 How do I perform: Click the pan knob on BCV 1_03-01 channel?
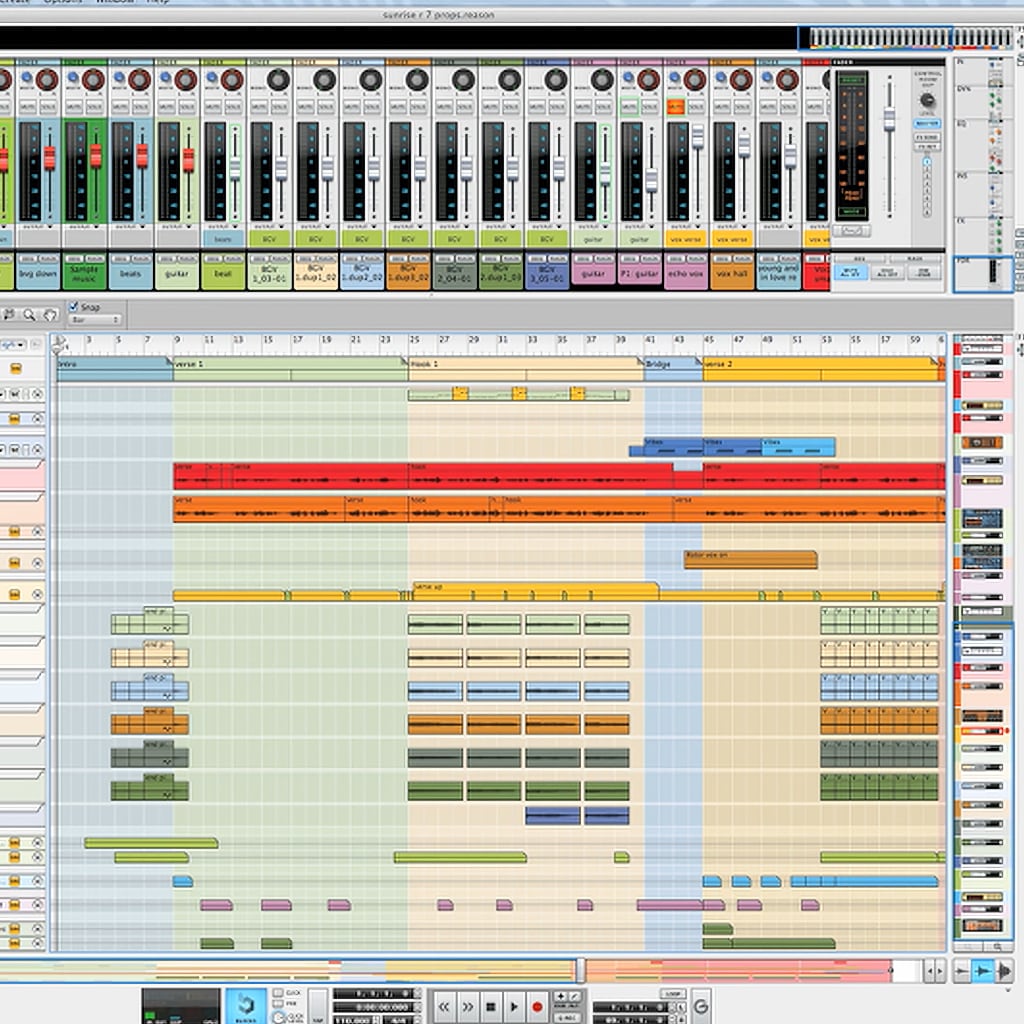278,80
